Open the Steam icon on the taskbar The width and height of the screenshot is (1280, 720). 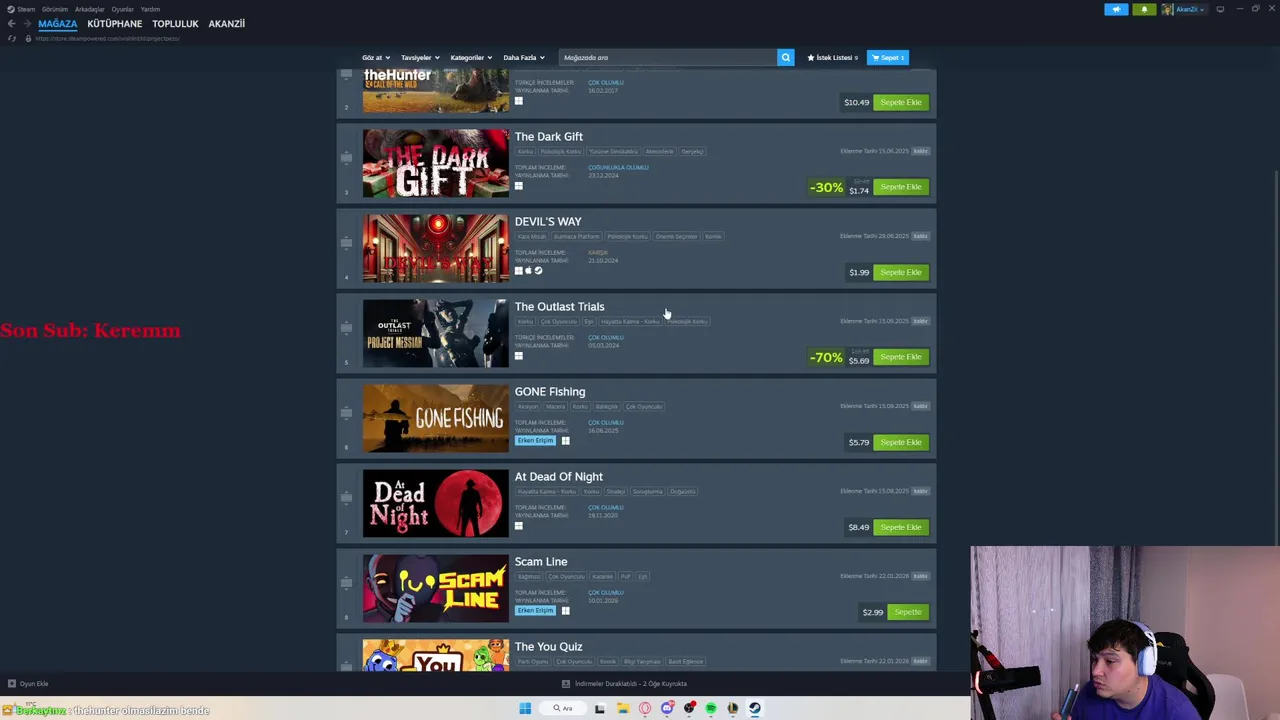755,708
